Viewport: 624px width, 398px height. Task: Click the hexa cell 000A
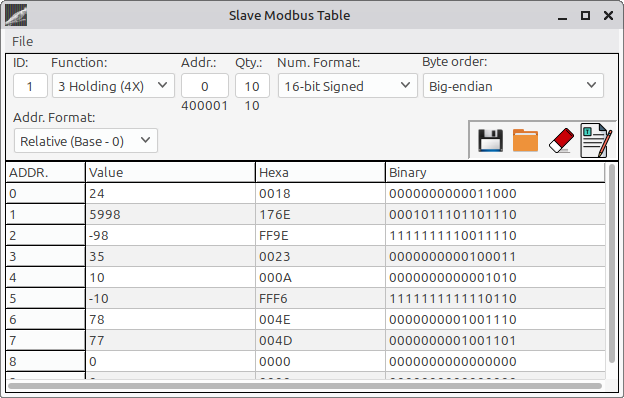click(320, 277)
